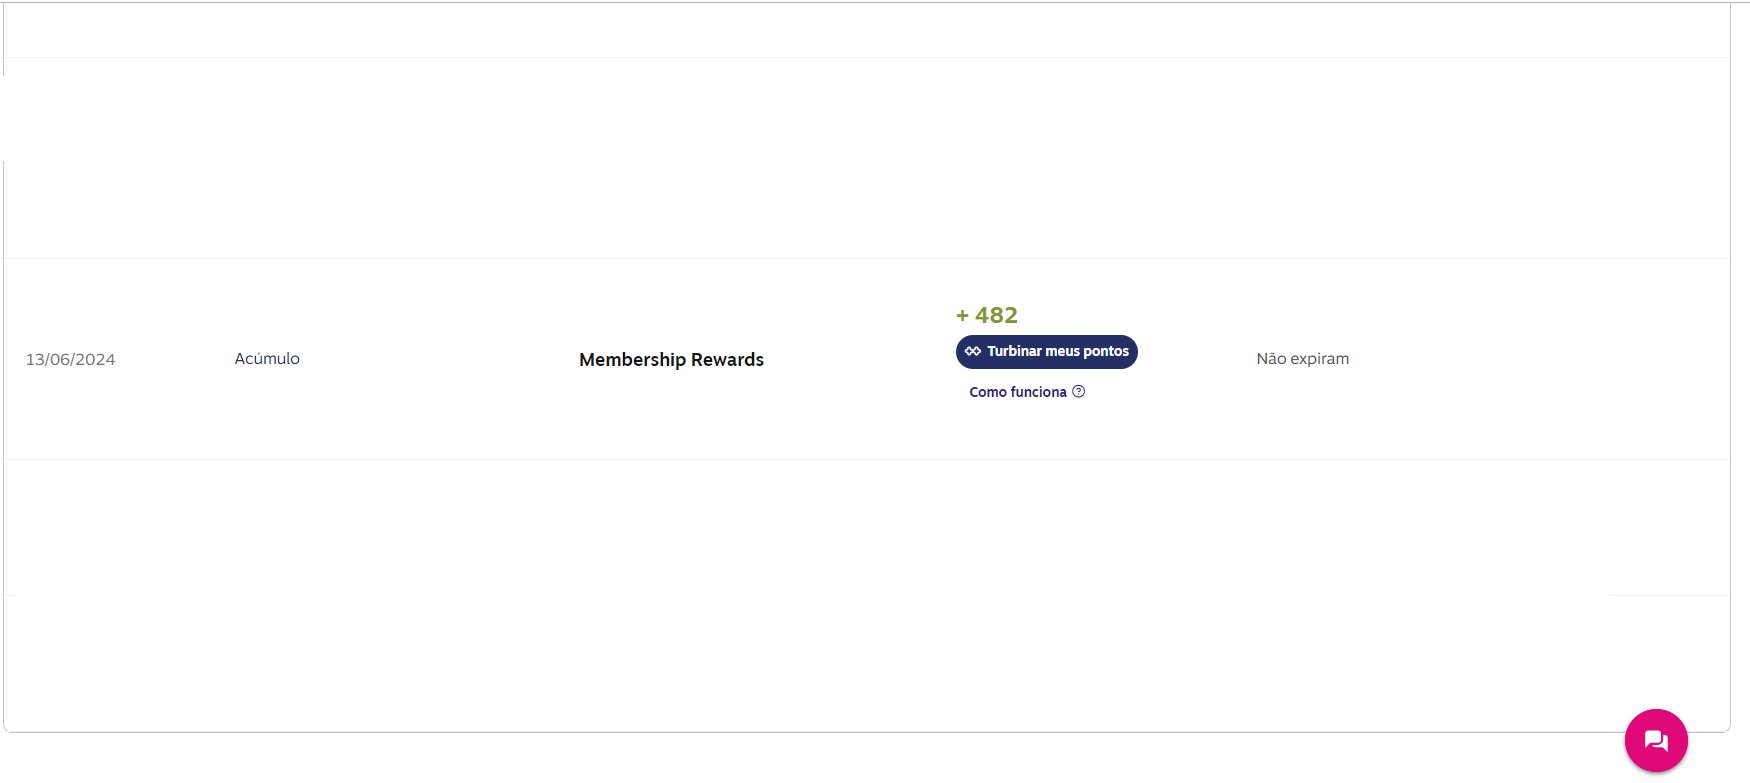Click the empty row below the transaction

pyautogui.click(x=866, y=527)
